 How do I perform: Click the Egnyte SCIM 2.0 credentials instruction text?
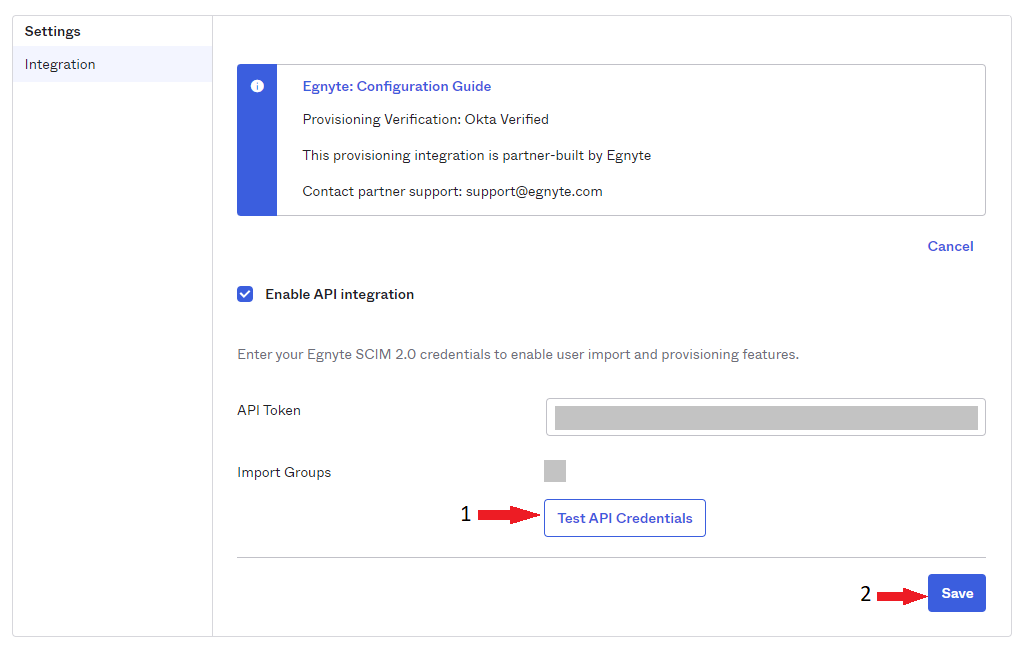(517, 355)
